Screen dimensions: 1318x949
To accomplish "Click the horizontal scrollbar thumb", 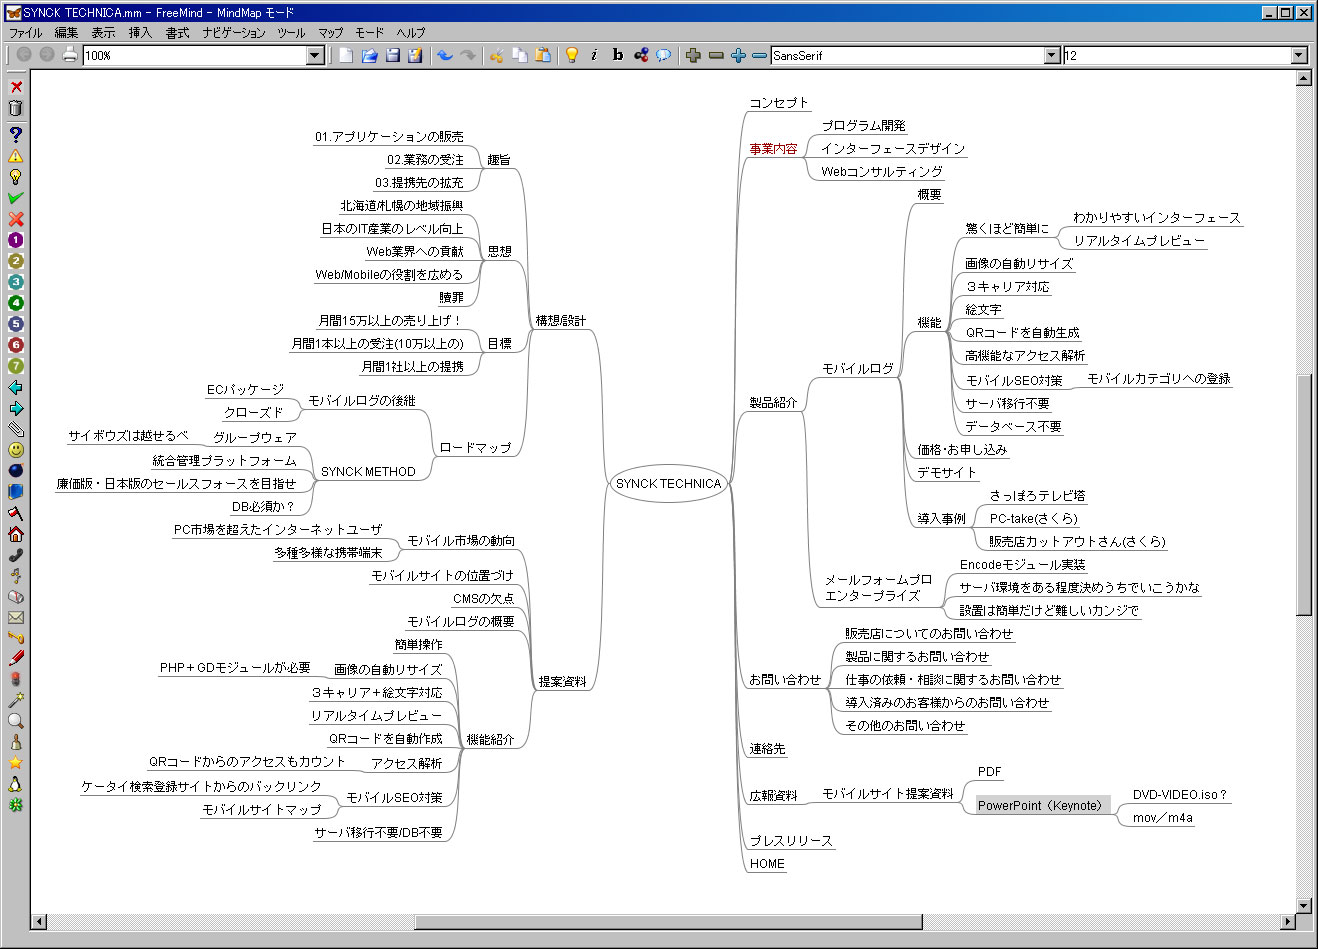I will (668, 921).
